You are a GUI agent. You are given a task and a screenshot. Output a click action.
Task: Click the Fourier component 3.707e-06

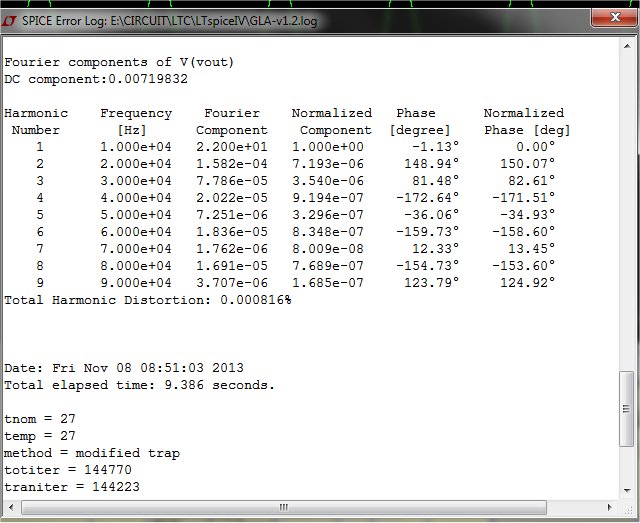(x=232, y=283)
